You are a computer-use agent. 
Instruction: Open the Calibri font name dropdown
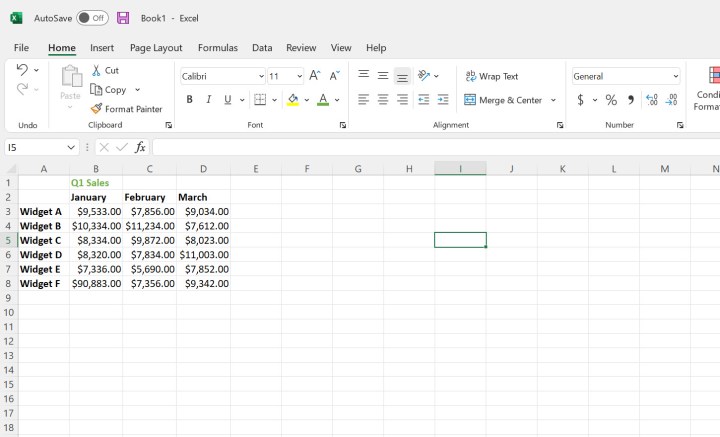point(261,76)
